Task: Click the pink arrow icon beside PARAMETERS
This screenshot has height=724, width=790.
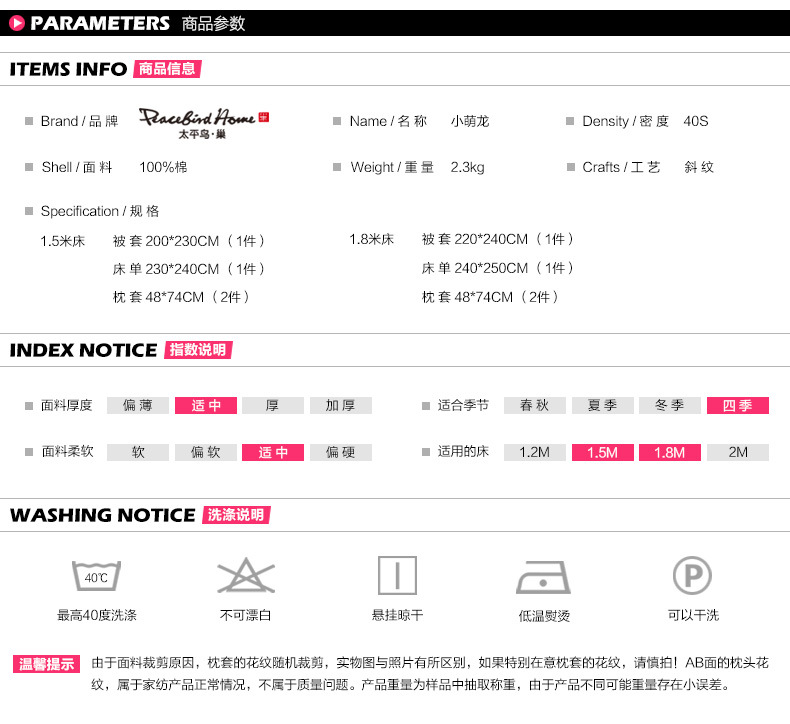Action: (x=16, y=23)
